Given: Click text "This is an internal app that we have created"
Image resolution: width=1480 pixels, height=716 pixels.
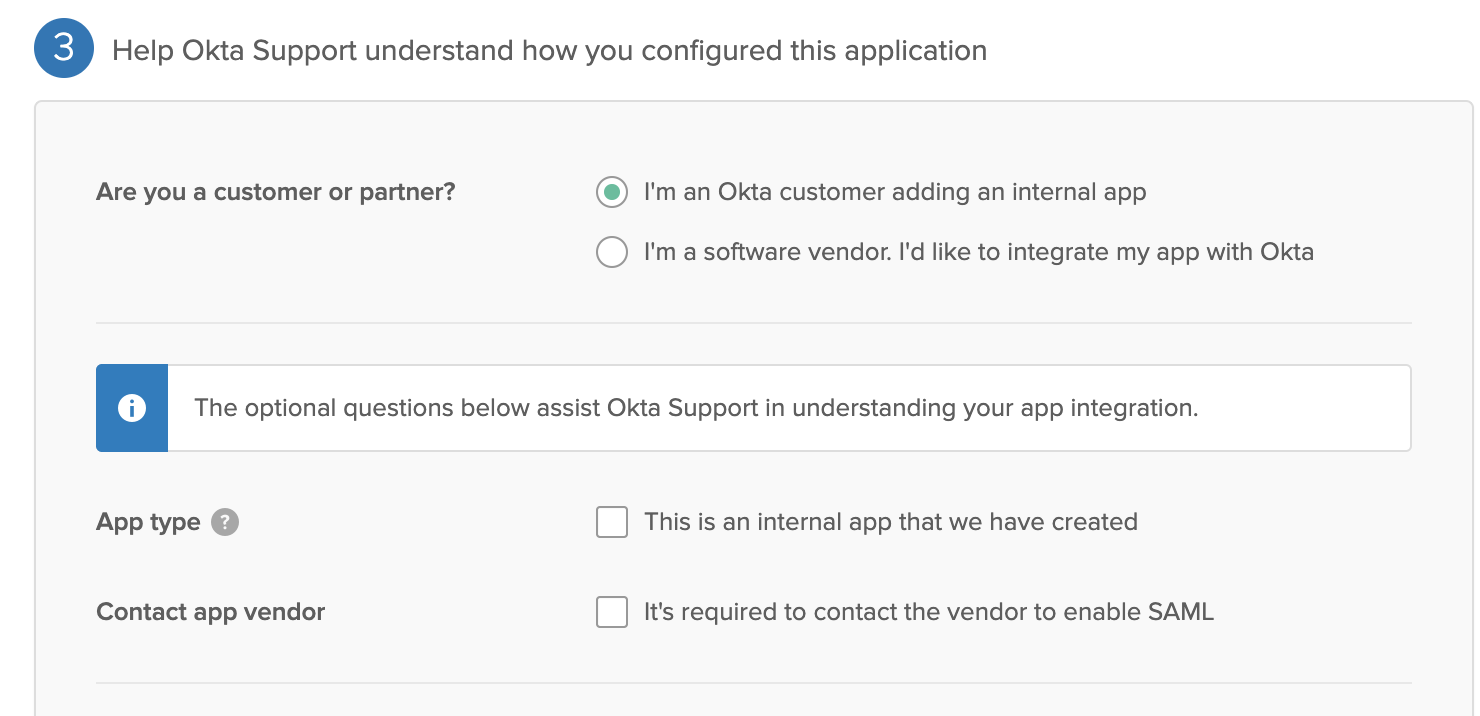Looking at the screenshot, I should pos(891,522).
